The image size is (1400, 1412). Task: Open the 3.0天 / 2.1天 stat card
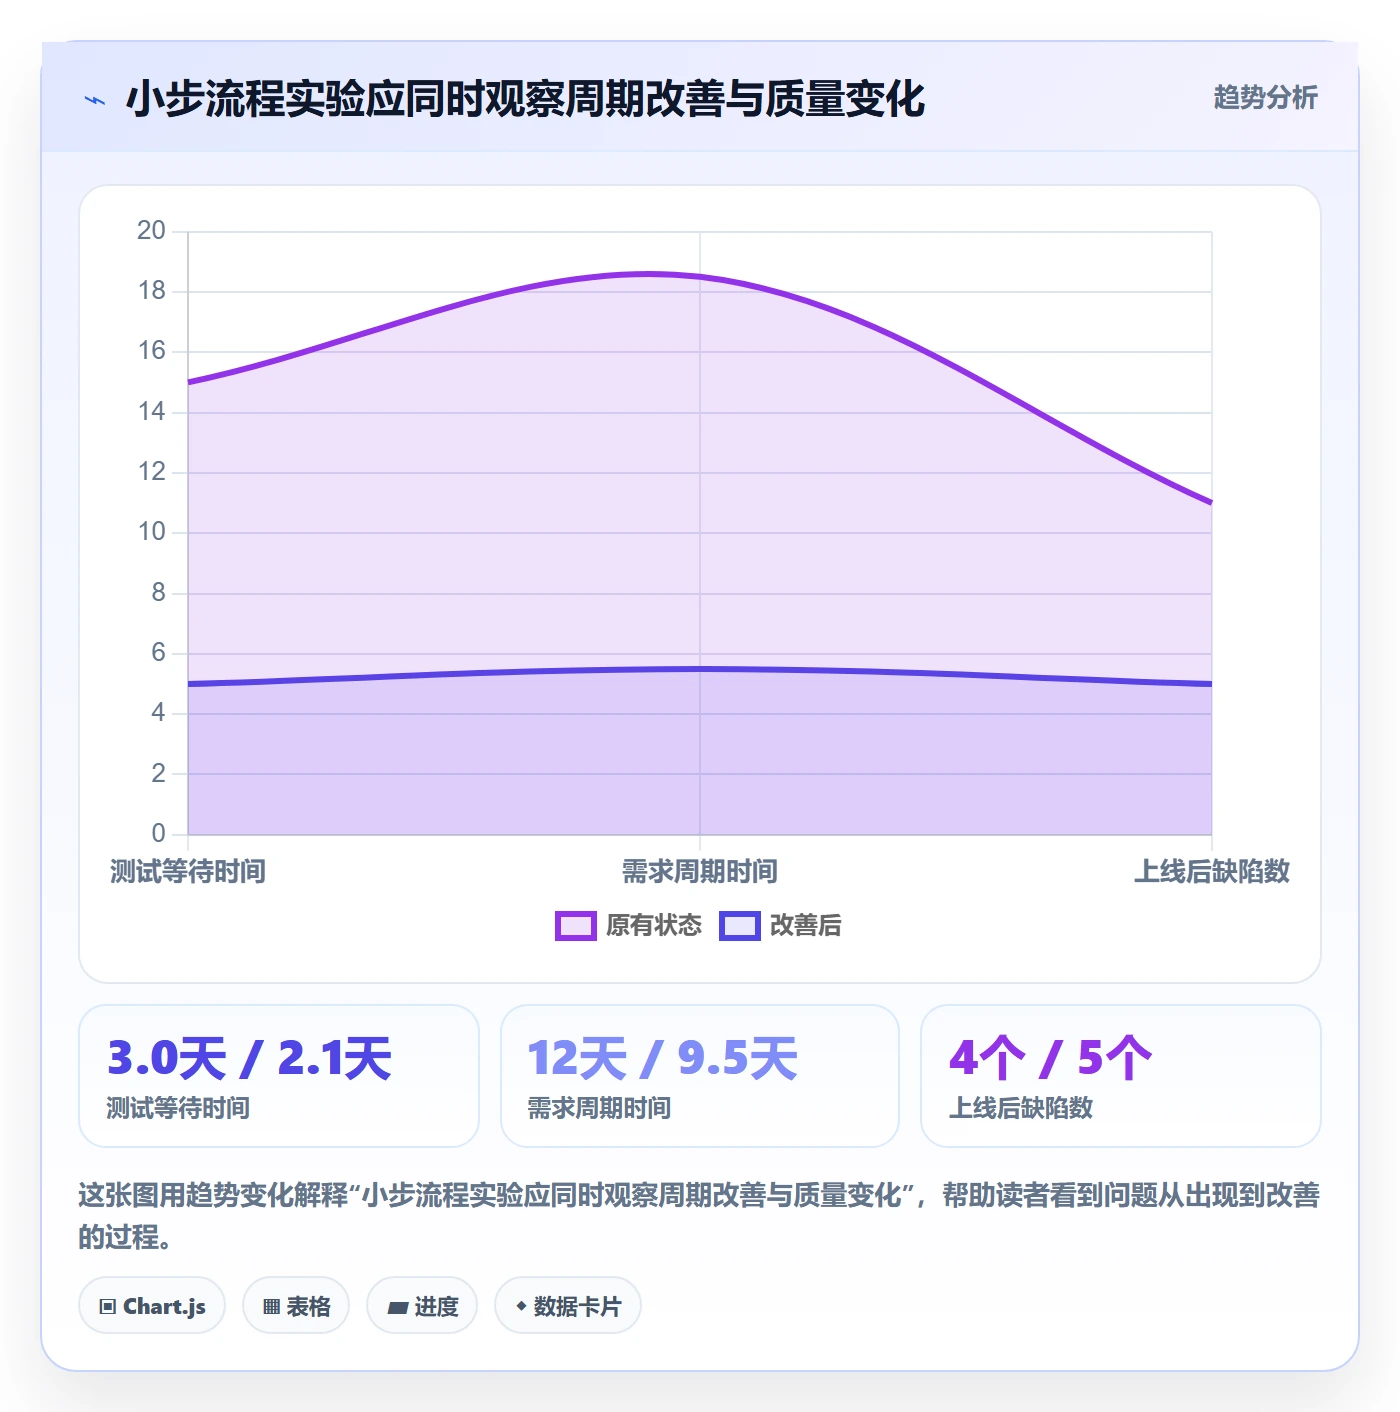pyautogui.click(x=279, y=1076)
